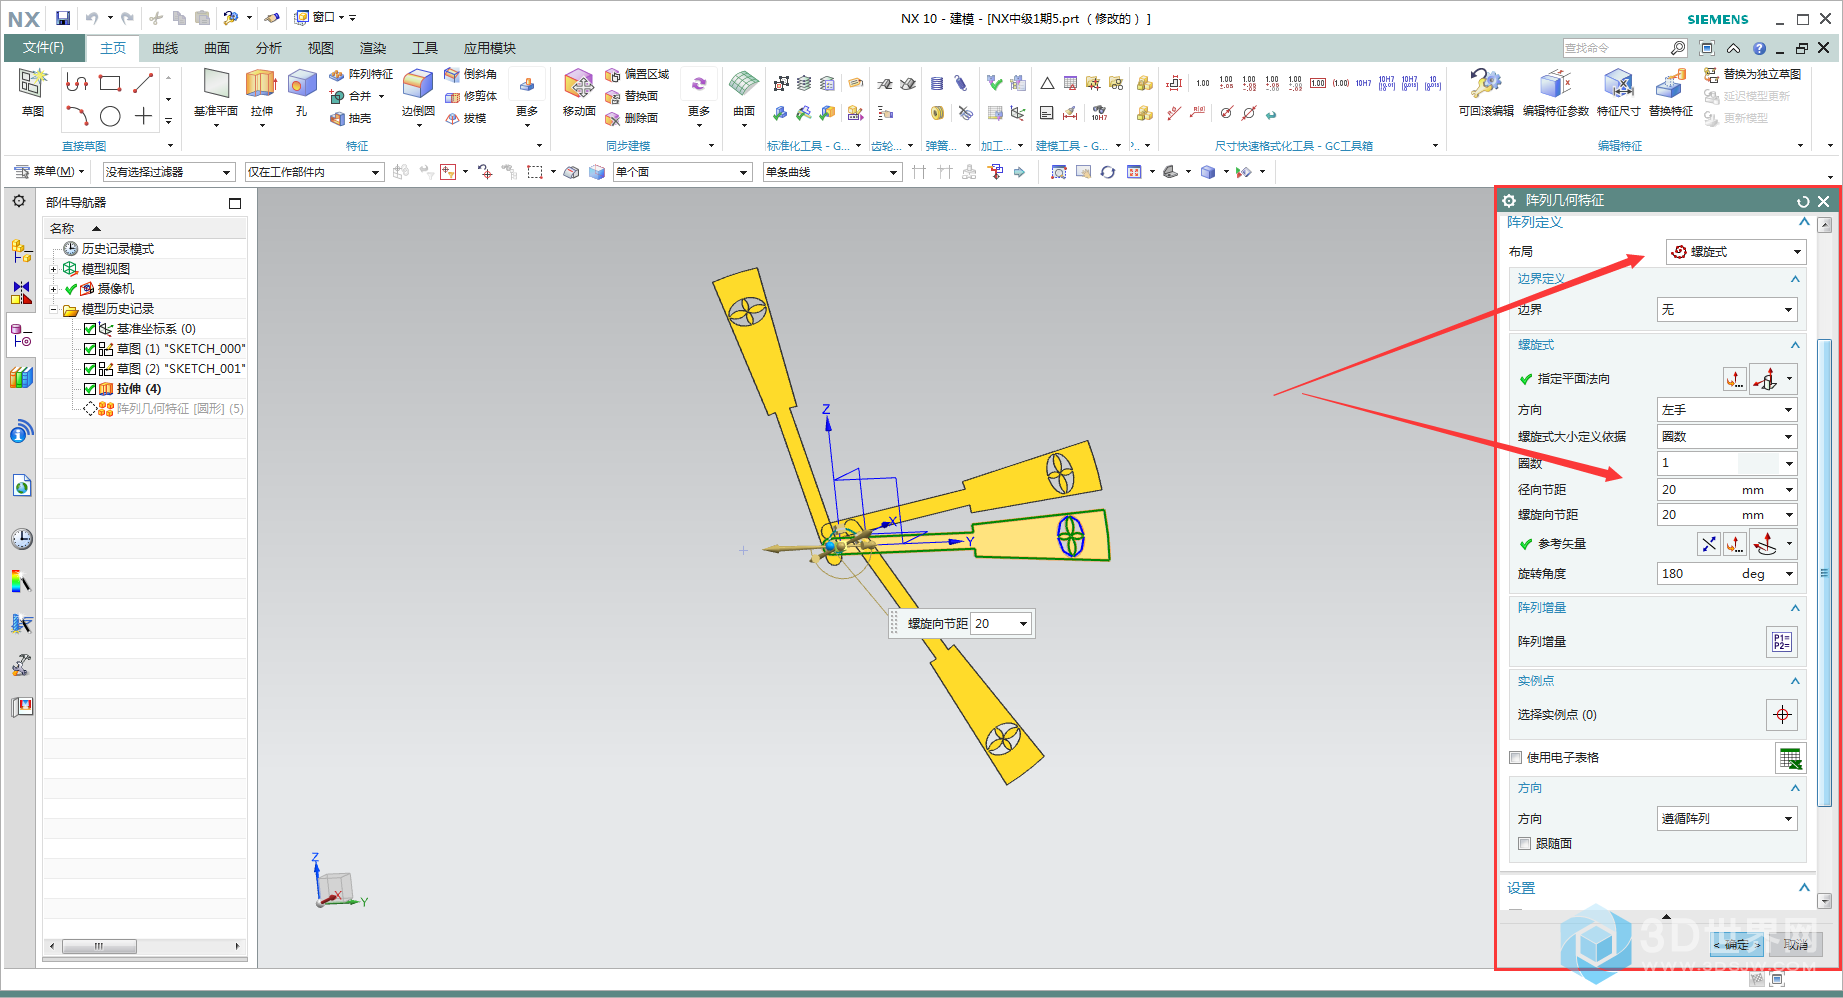Collapse the 阵列增量 section
The width and height of the screenshot is (1843, 998).
click(x=1795, y=608)
